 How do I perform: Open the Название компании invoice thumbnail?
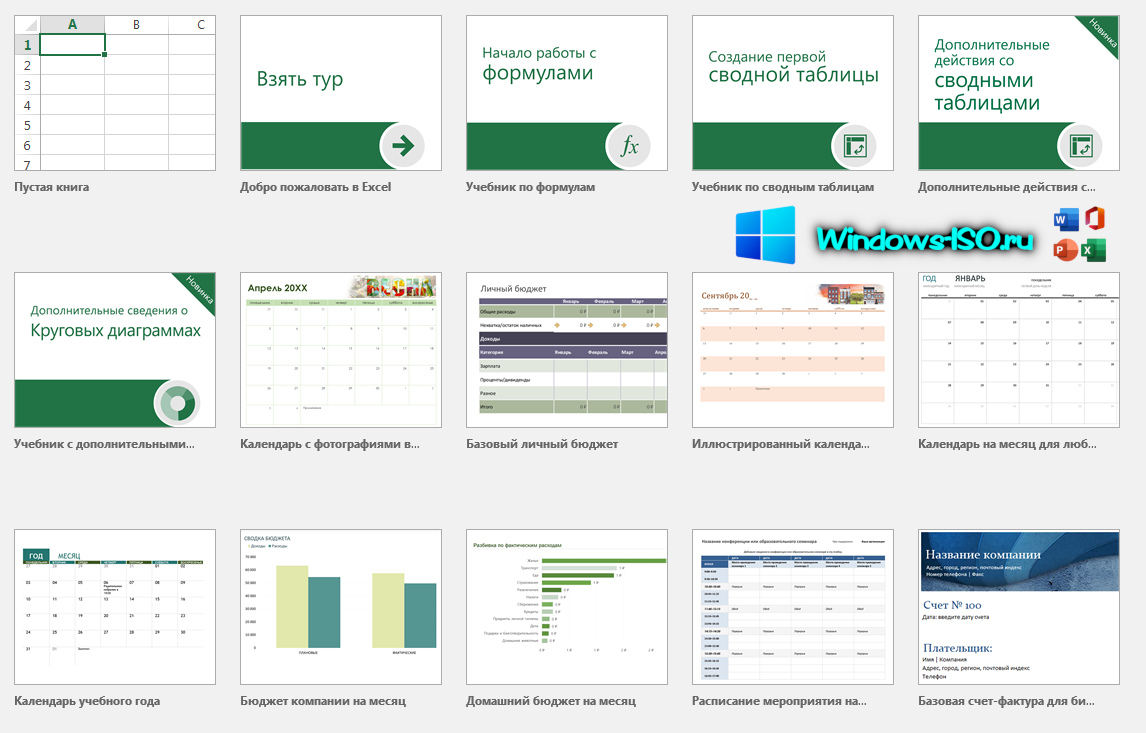[x=1018, y=607]
